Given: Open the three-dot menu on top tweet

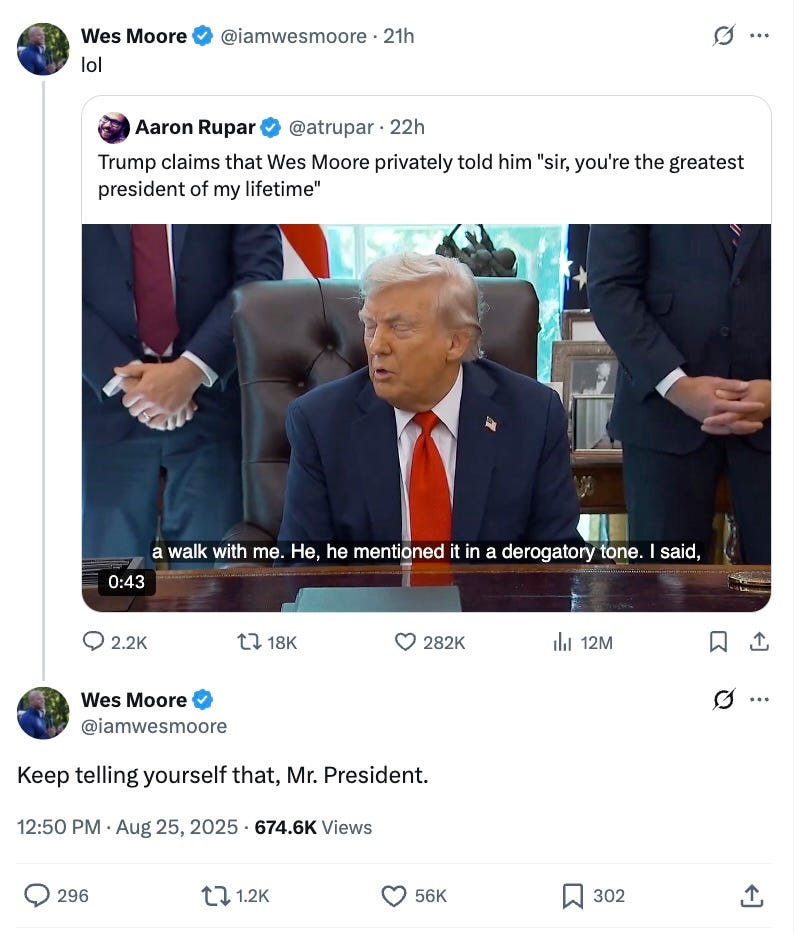Looking at the screenshot, I should 759,36.
